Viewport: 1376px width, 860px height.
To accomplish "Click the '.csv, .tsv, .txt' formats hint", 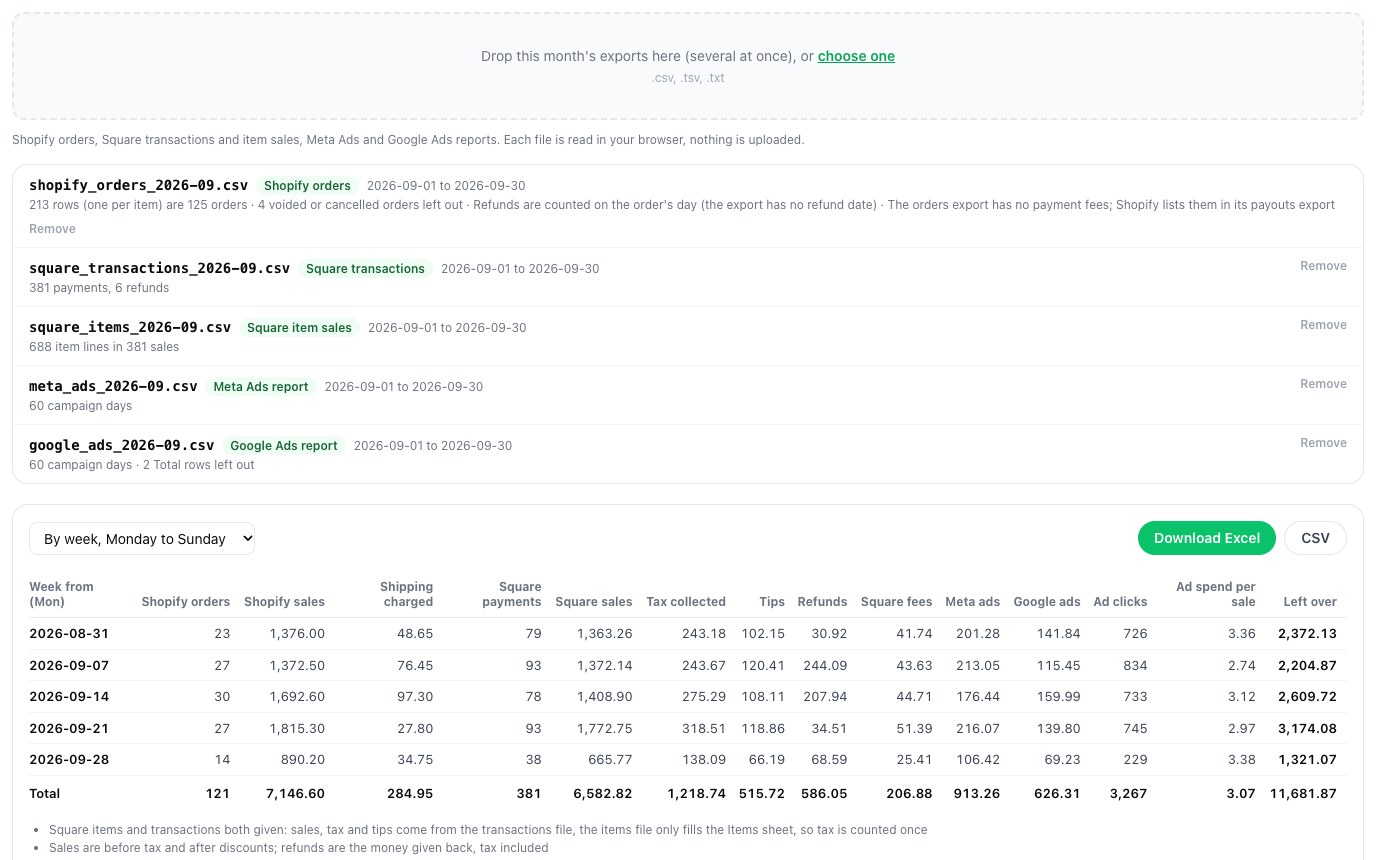I will tap(688, 78).
